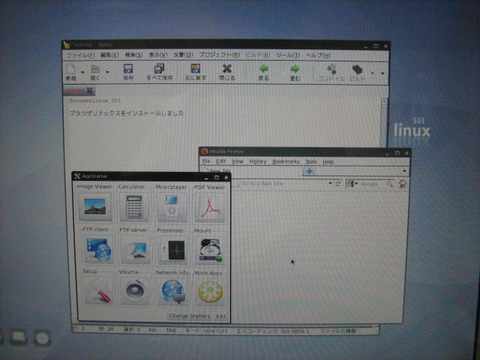Open the Image Viewer launcher
This screenshot has height=360, width=480.
(x=95, y=207)
